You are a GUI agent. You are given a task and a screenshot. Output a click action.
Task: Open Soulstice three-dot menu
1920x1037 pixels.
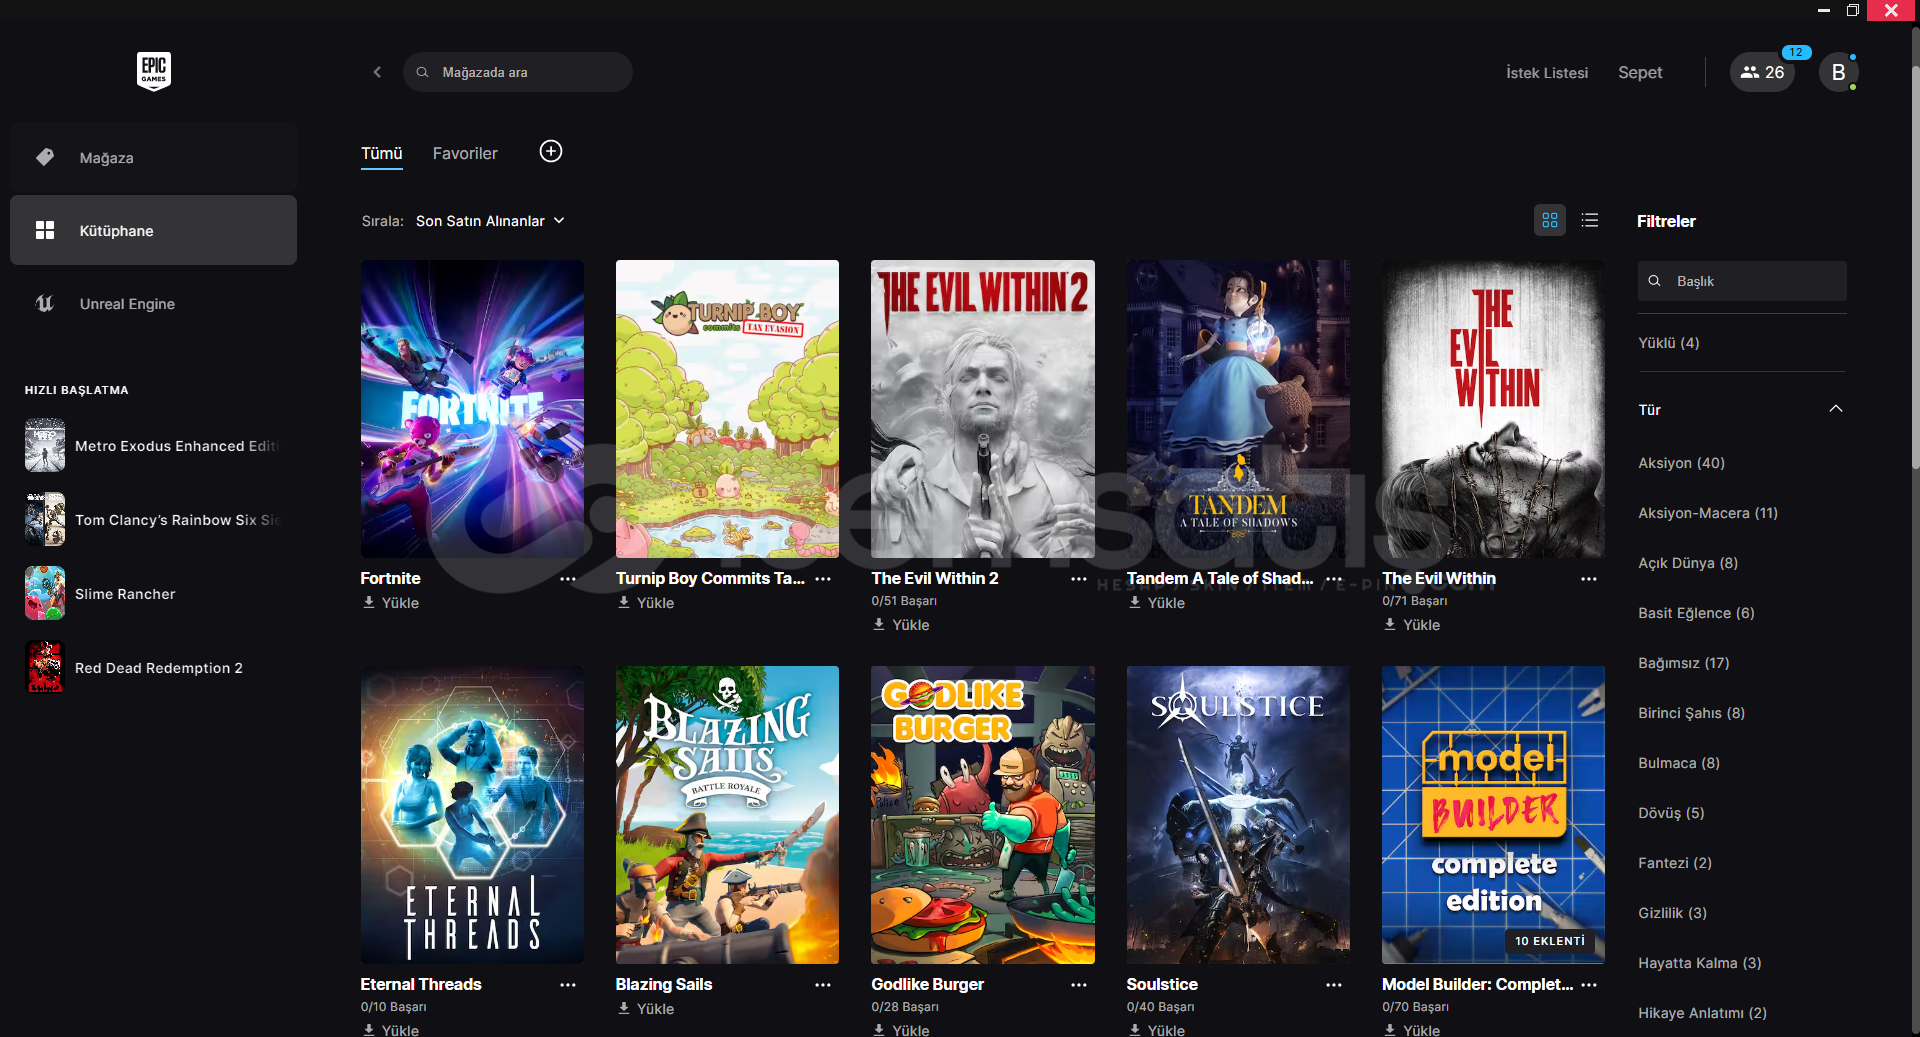pyautogui.click(x=1334, y=985)
